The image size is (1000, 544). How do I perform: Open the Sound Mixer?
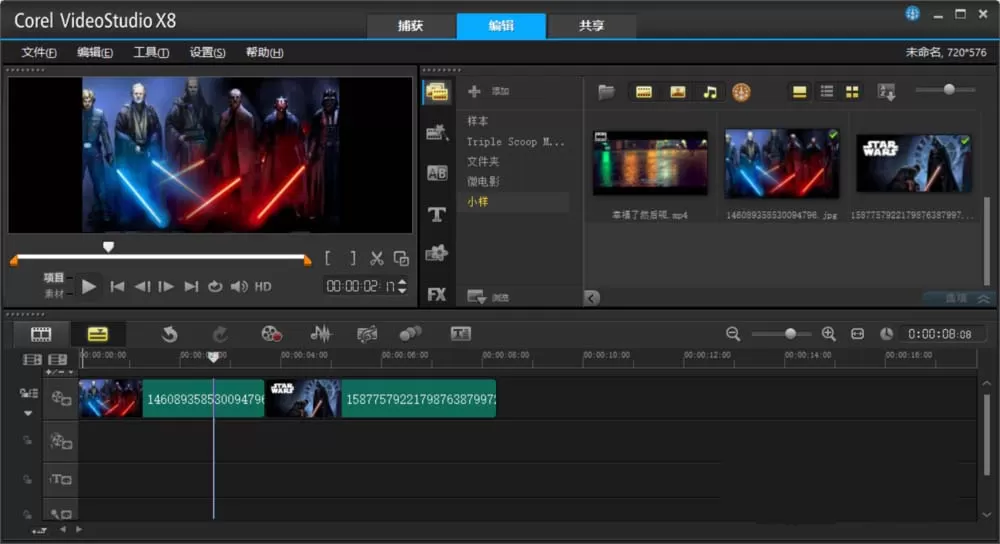point(320,334)
